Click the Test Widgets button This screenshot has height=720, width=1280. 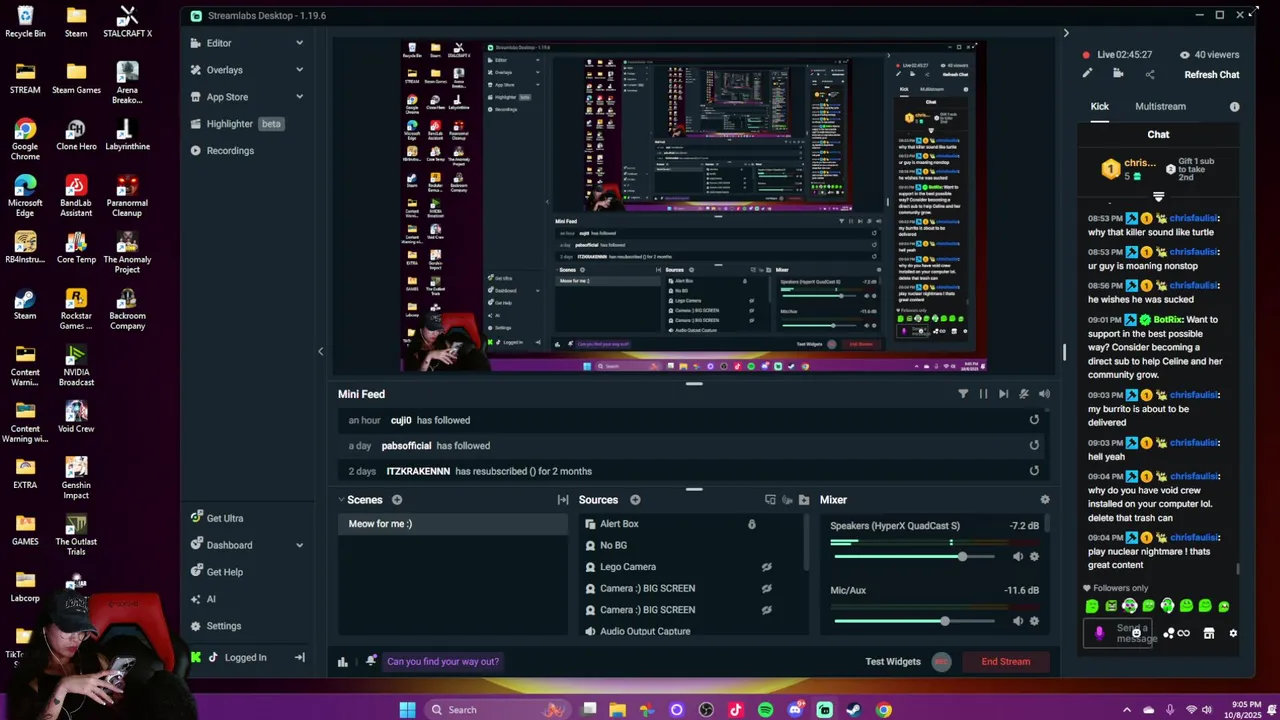click(x=892, y=661)
